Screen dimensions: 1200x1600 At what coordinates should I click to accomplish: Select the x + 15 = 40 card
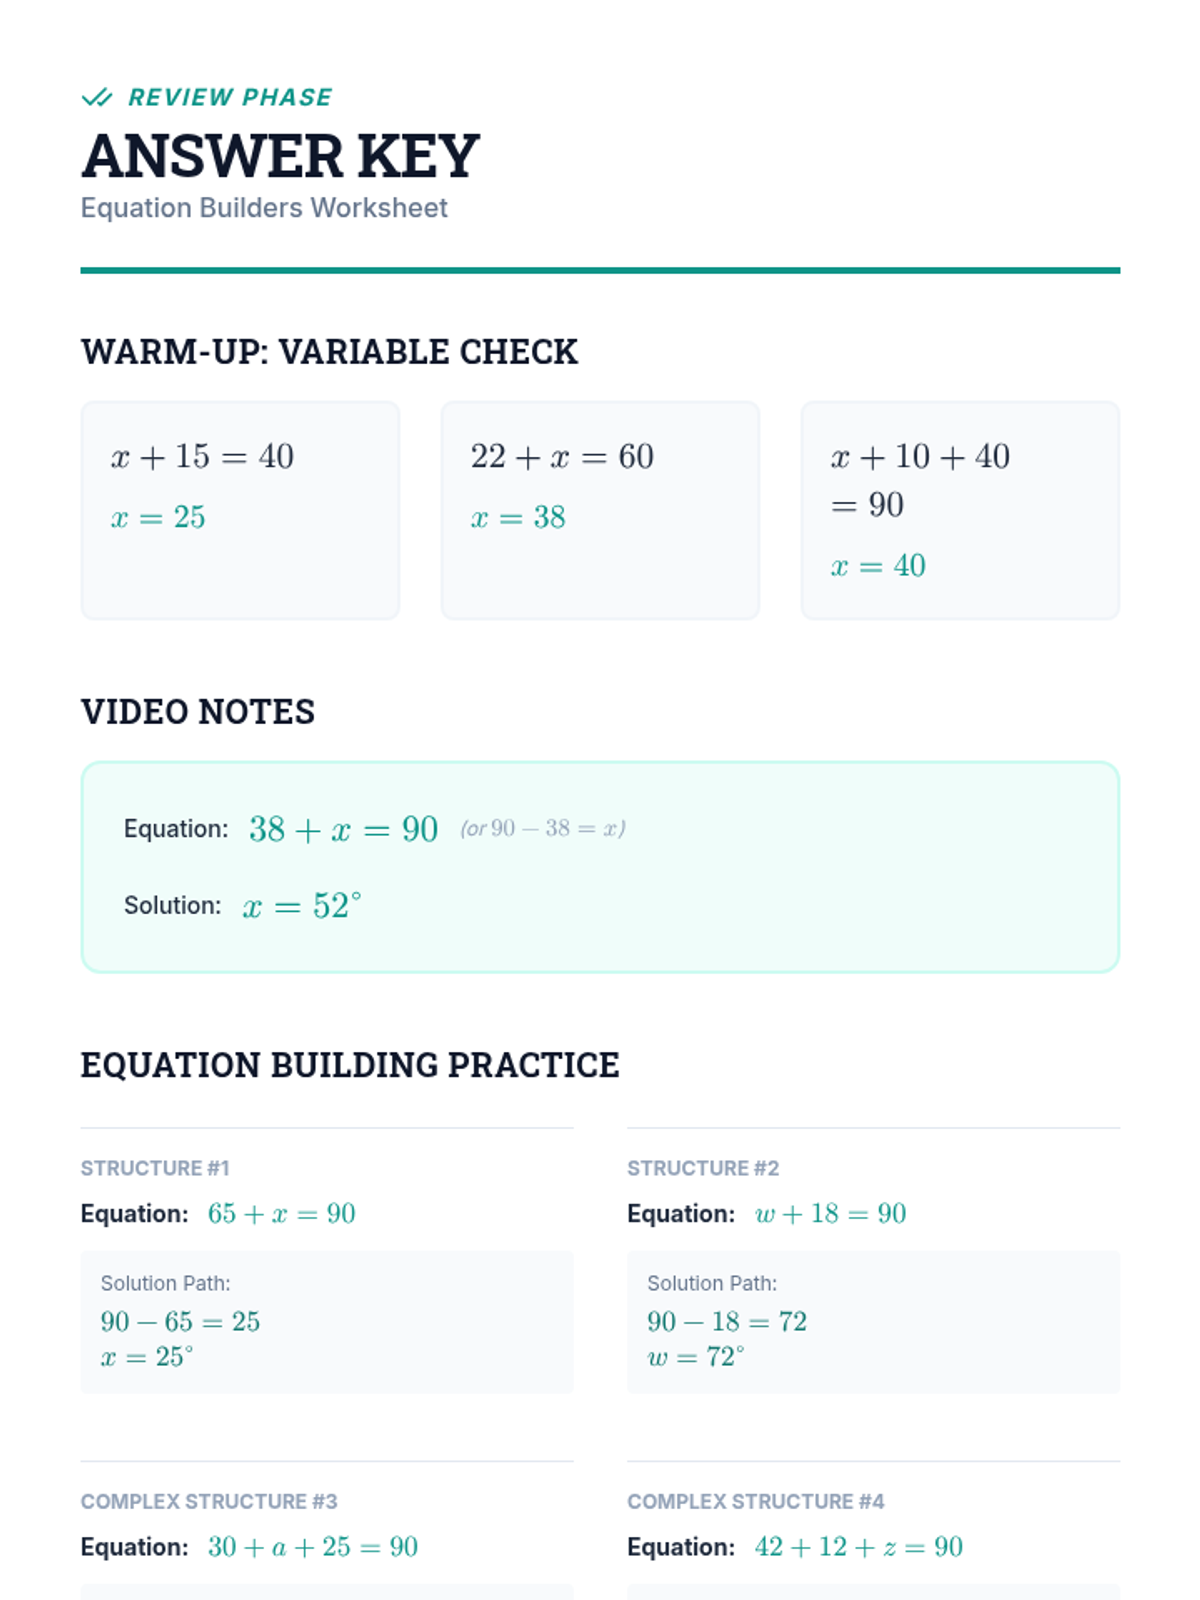pos(240,511)
